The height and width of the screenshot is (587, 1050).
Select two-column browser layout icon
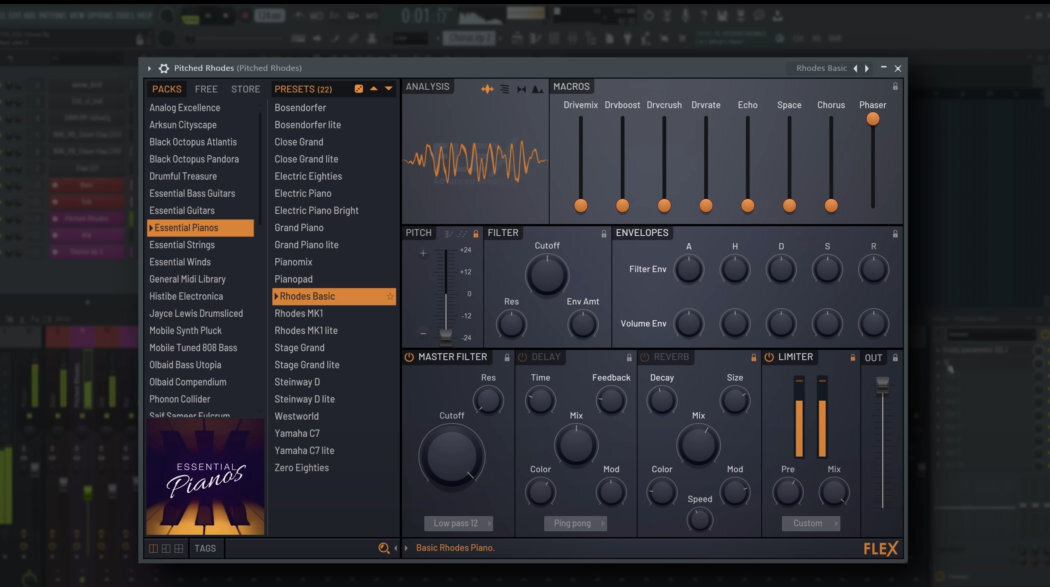coord(166,548)
